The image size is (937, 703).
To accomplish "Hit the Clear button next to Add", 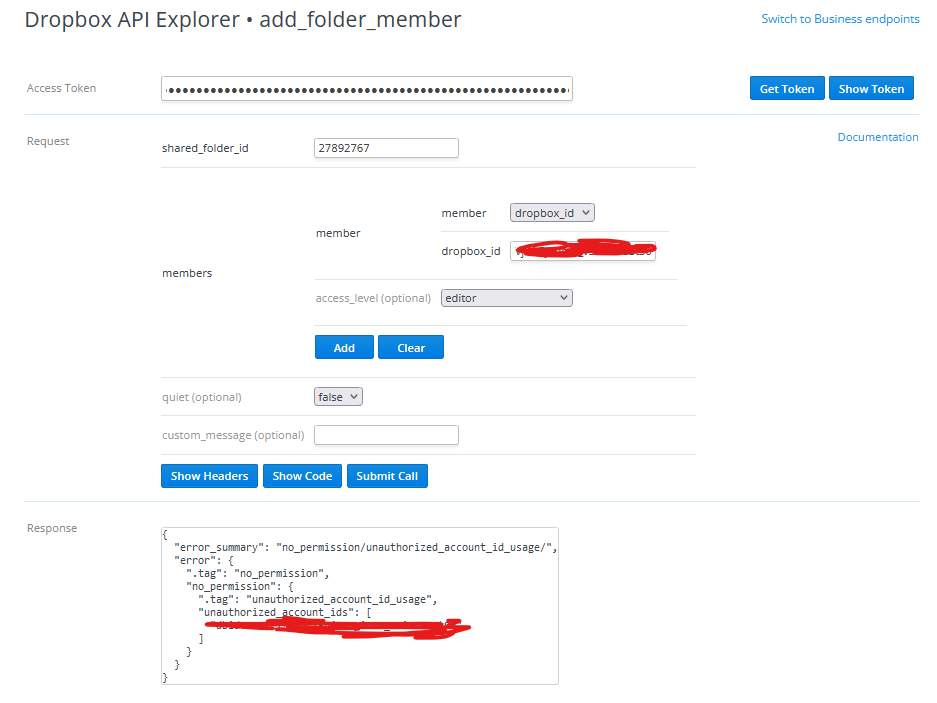I will click(x=410, y=348).
